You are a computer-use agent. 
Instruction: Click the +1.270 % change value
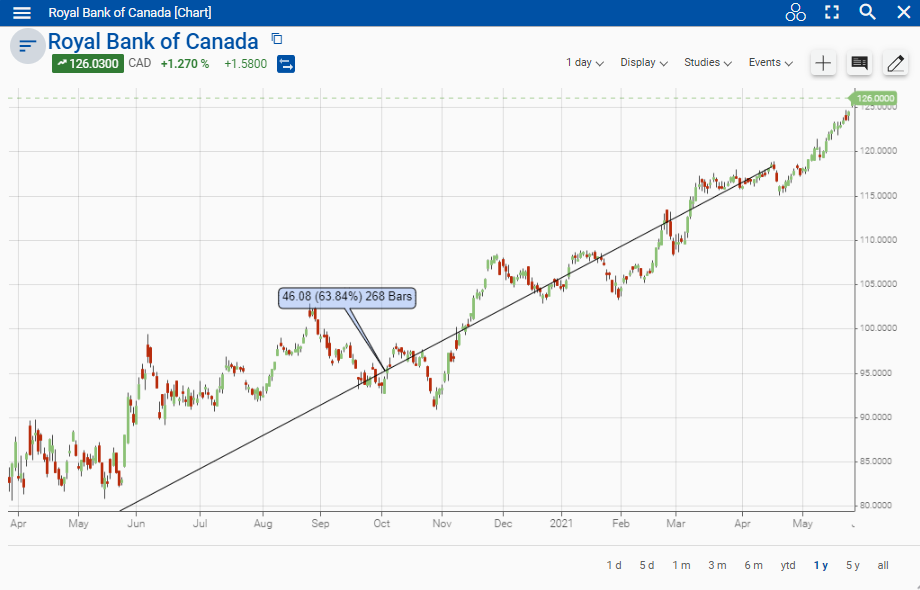pos(185,64)
